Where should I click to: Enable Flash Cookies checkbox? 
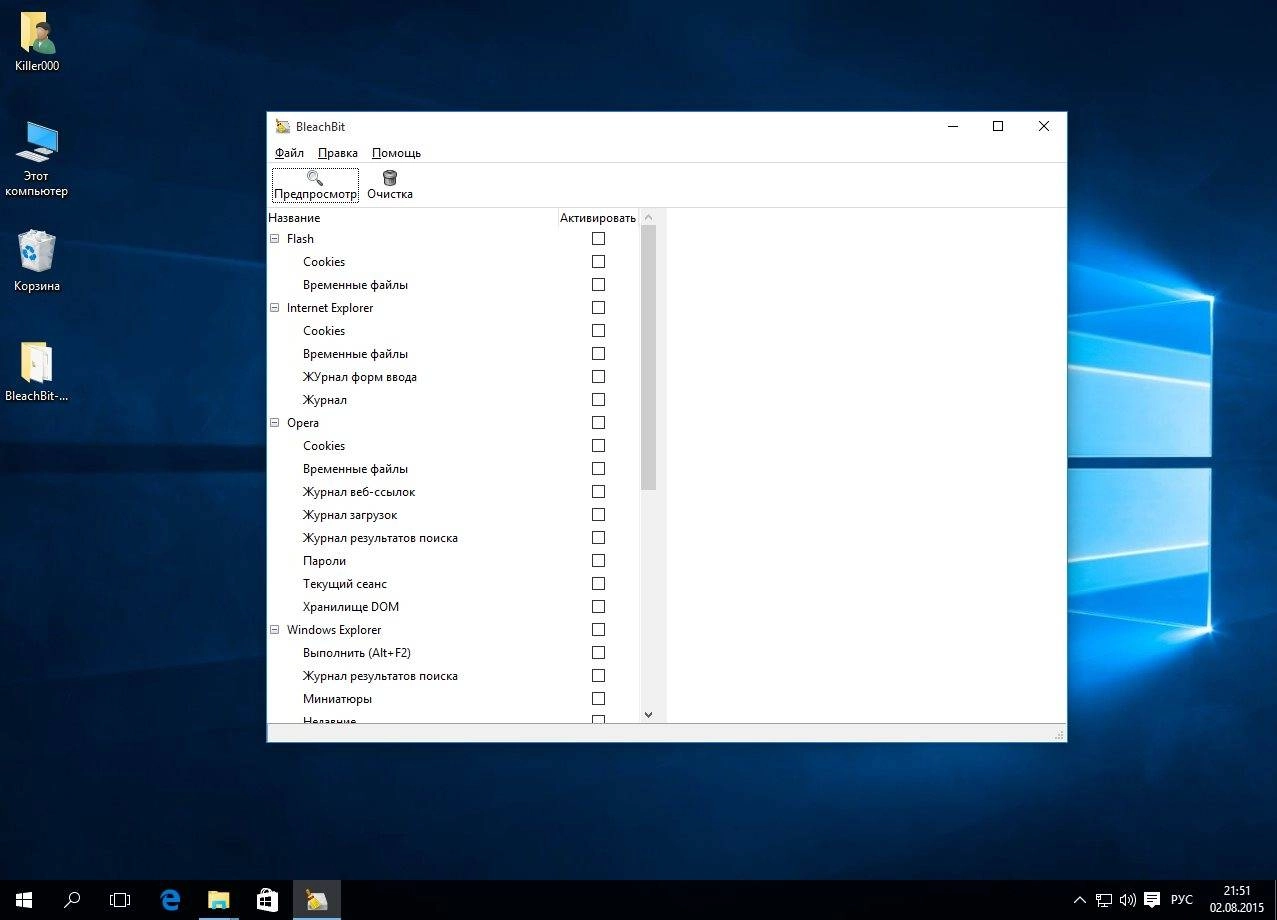tap(598, 262)
